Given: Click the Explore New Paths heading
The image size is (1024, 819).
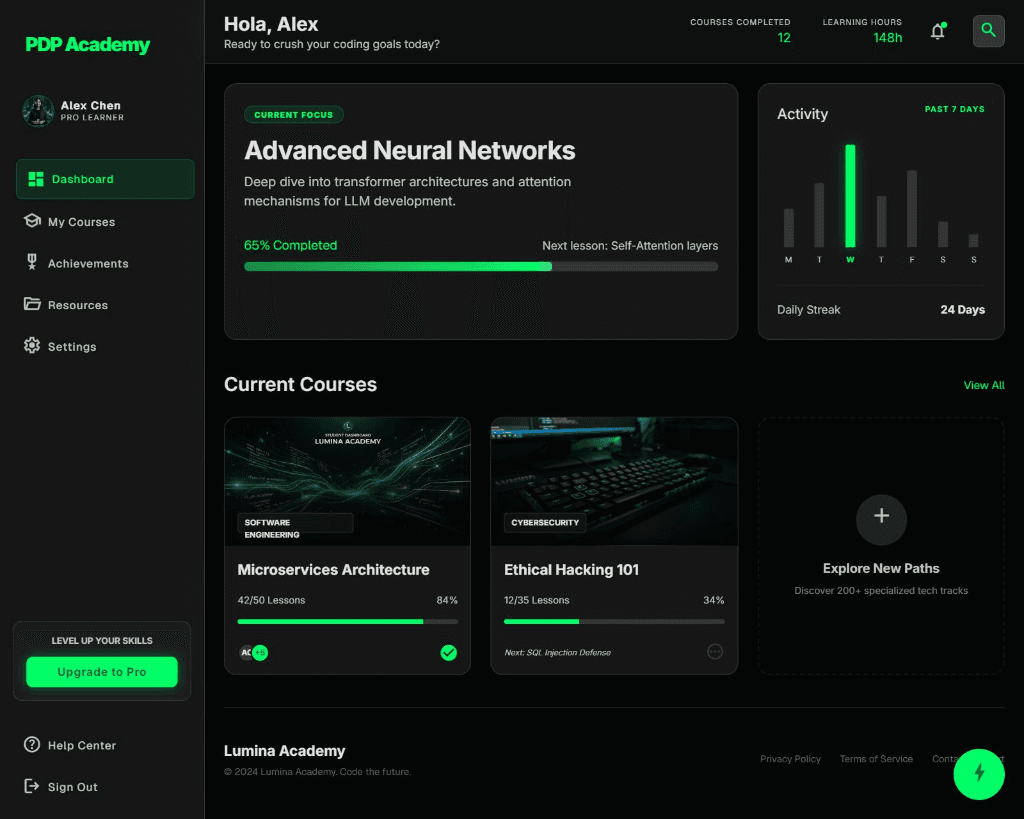Looking at the screenshot, I should tap(881, 568).
